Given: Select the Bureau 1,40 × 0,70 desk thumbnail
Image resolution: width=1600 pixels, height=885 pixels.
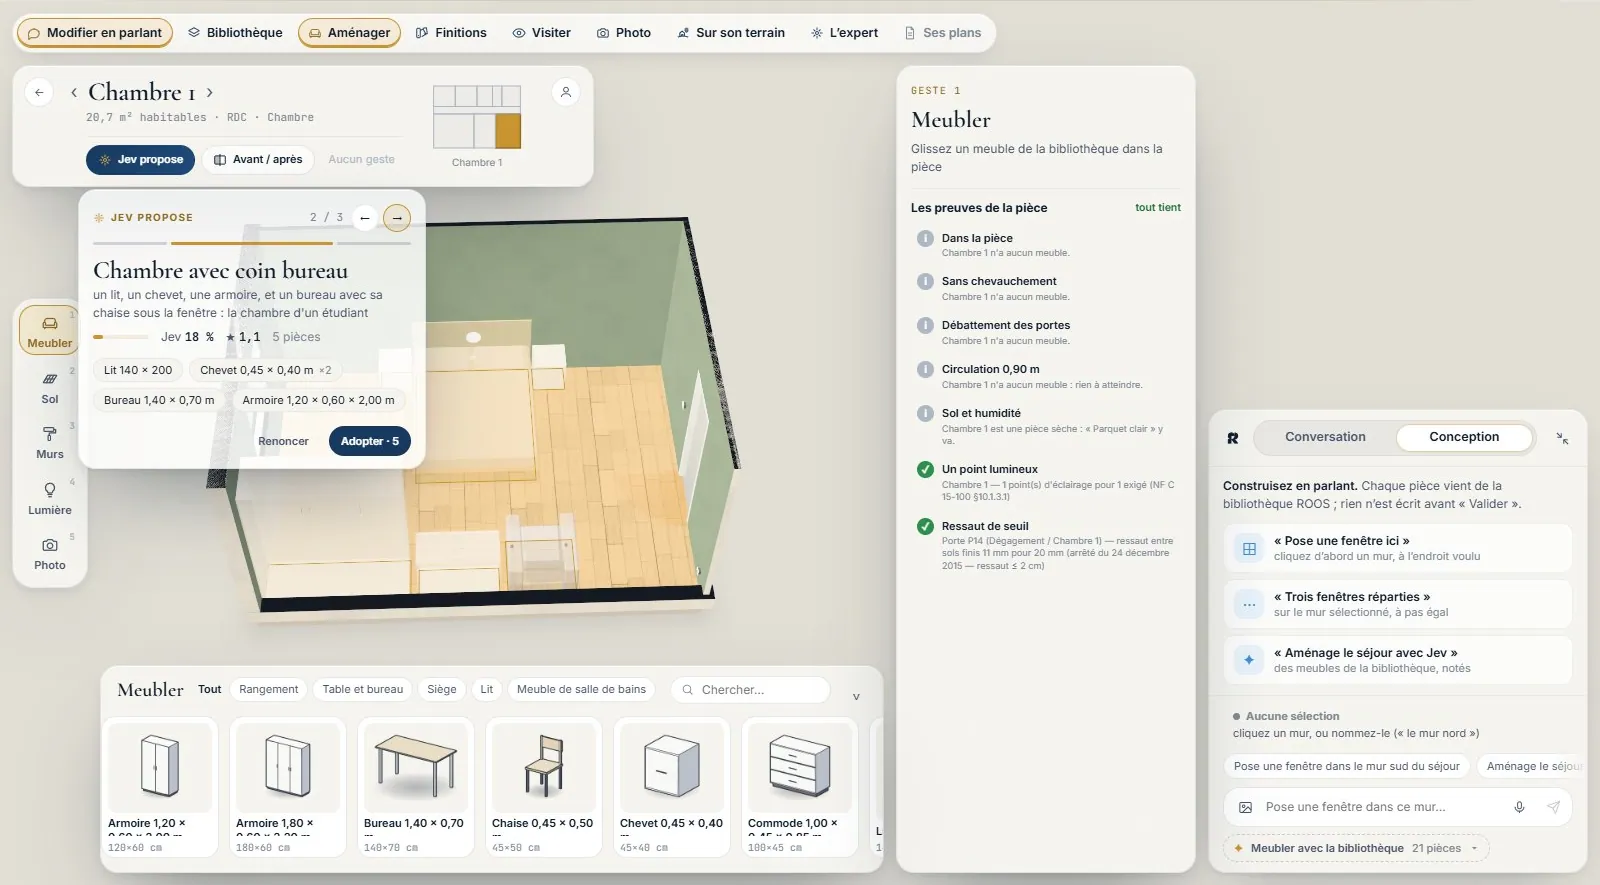Looking at the screenshot, I should tap(416, 787).
